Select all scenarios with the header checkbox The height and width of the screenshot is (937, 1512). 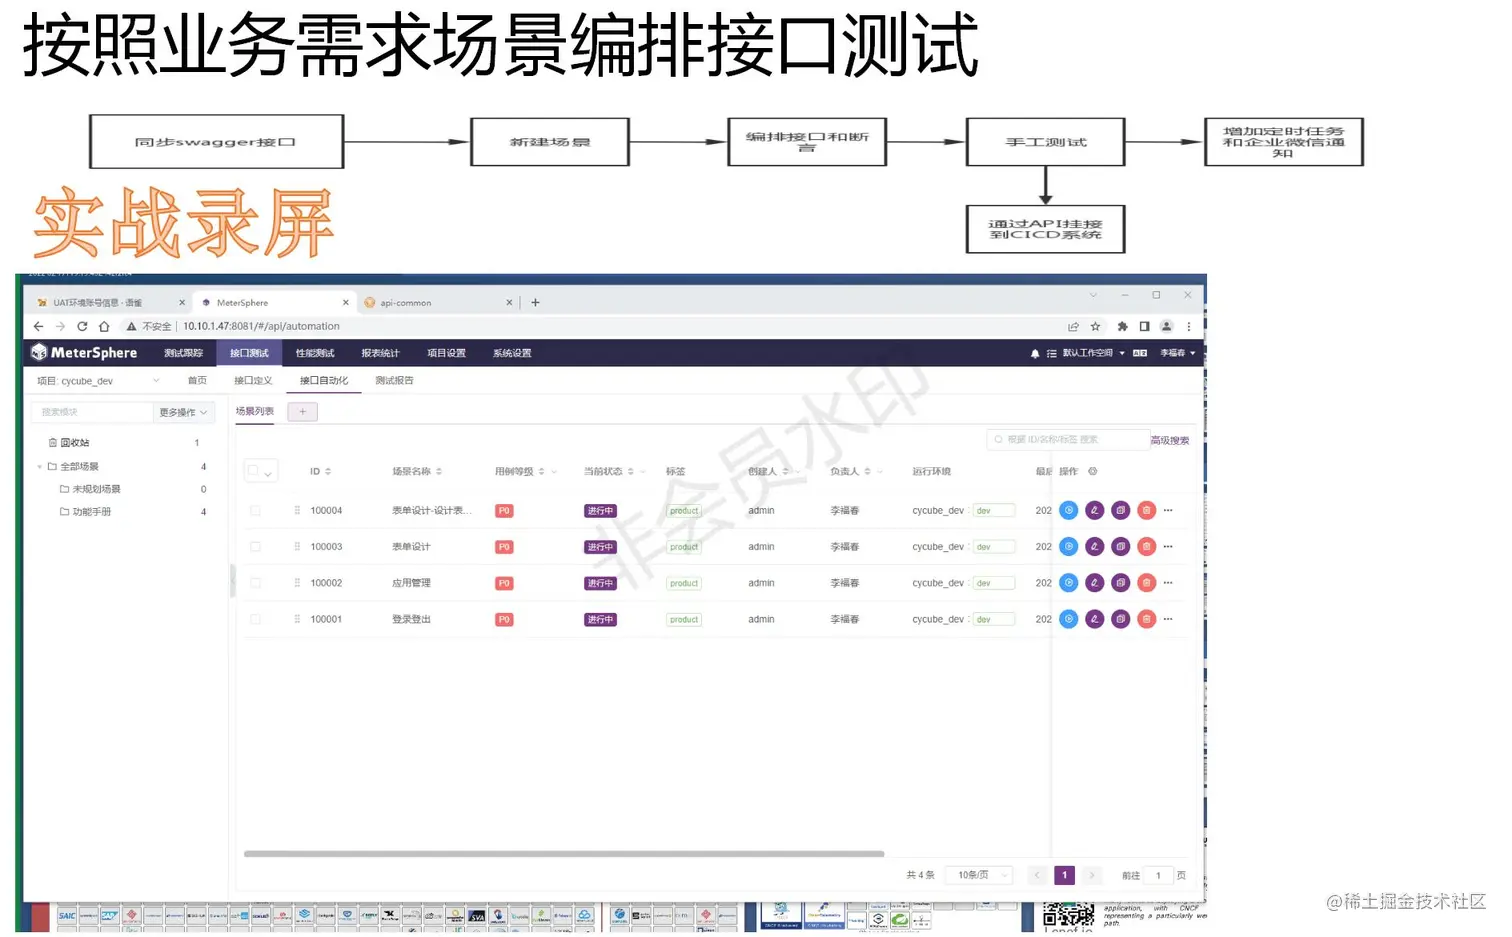click(x=255, y=470)
